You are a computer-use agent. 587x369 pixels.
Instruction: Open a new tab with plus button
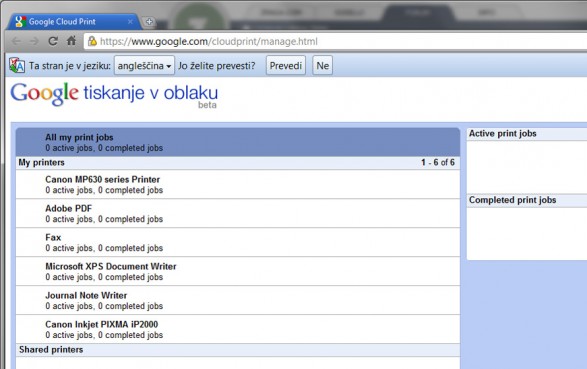coord(149,22)
